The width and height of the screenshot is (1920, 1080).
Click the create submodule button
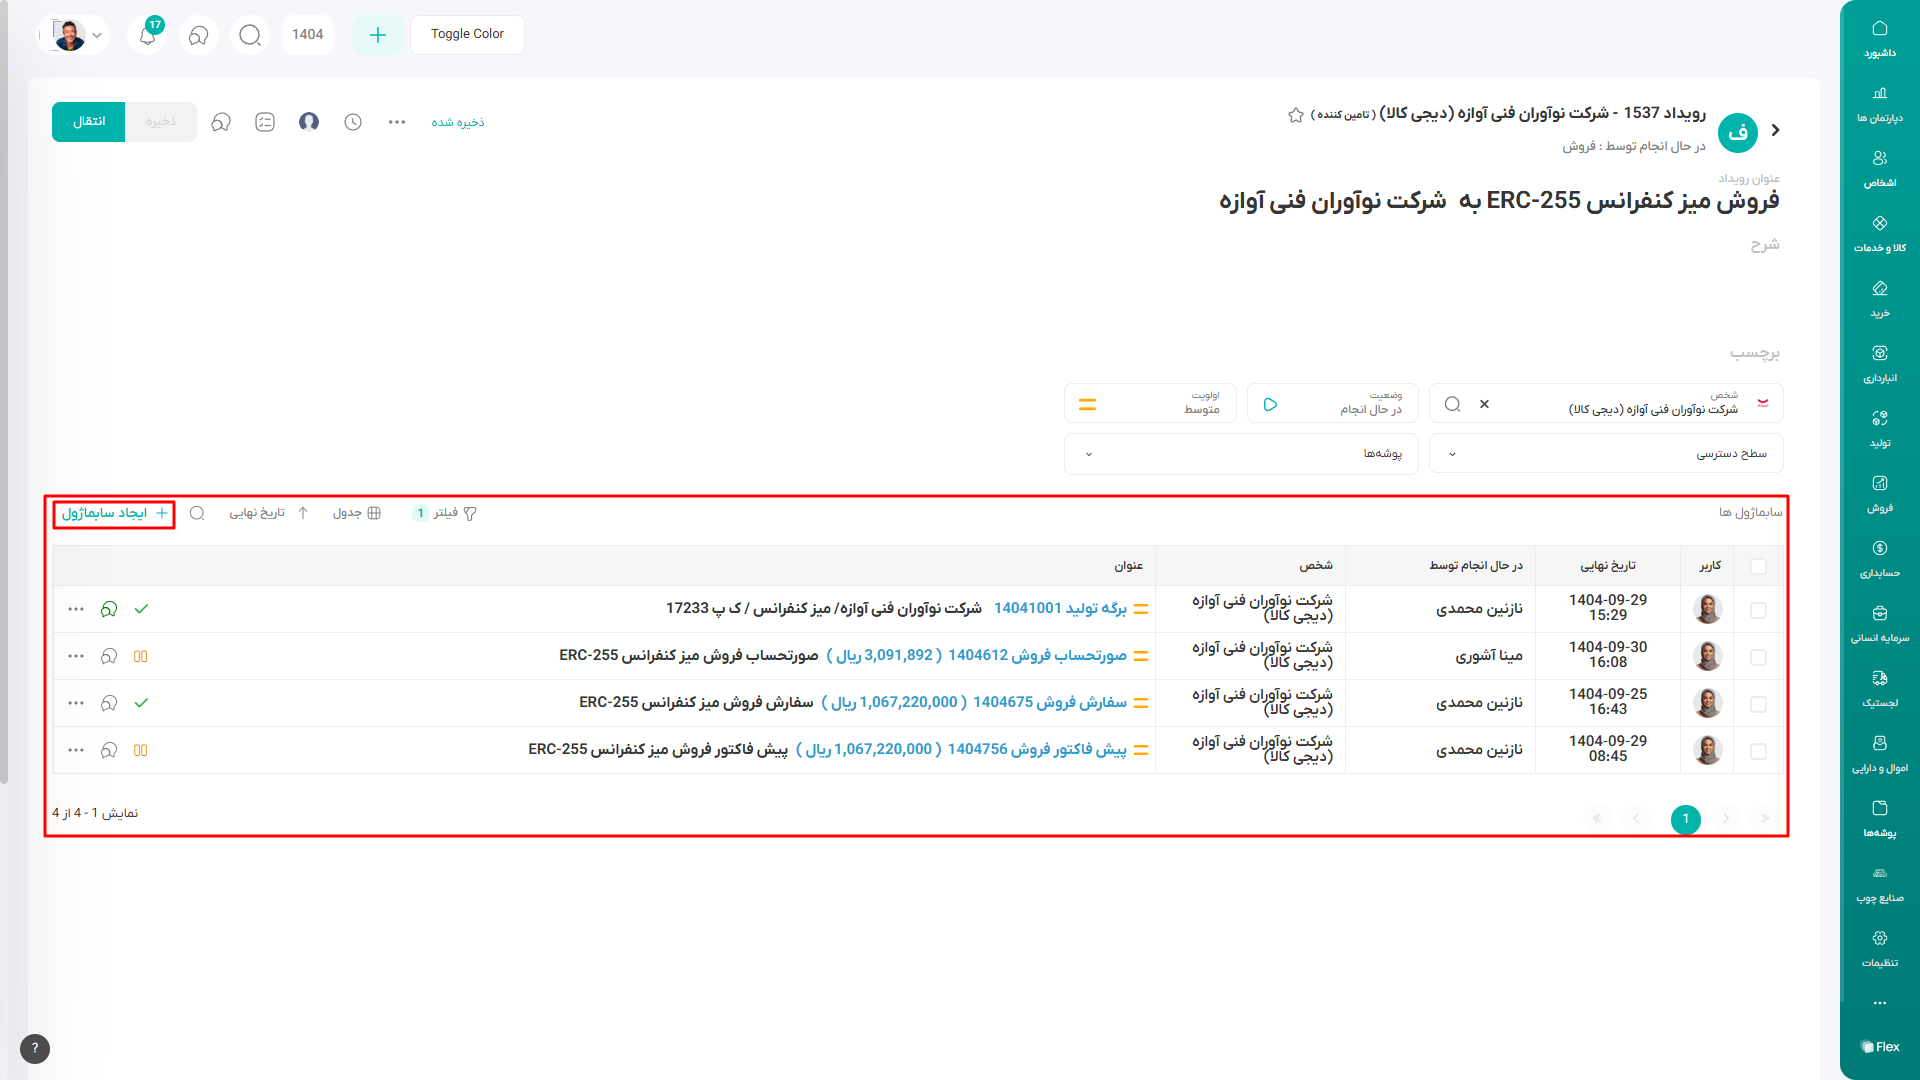click(x=114, y=513)
